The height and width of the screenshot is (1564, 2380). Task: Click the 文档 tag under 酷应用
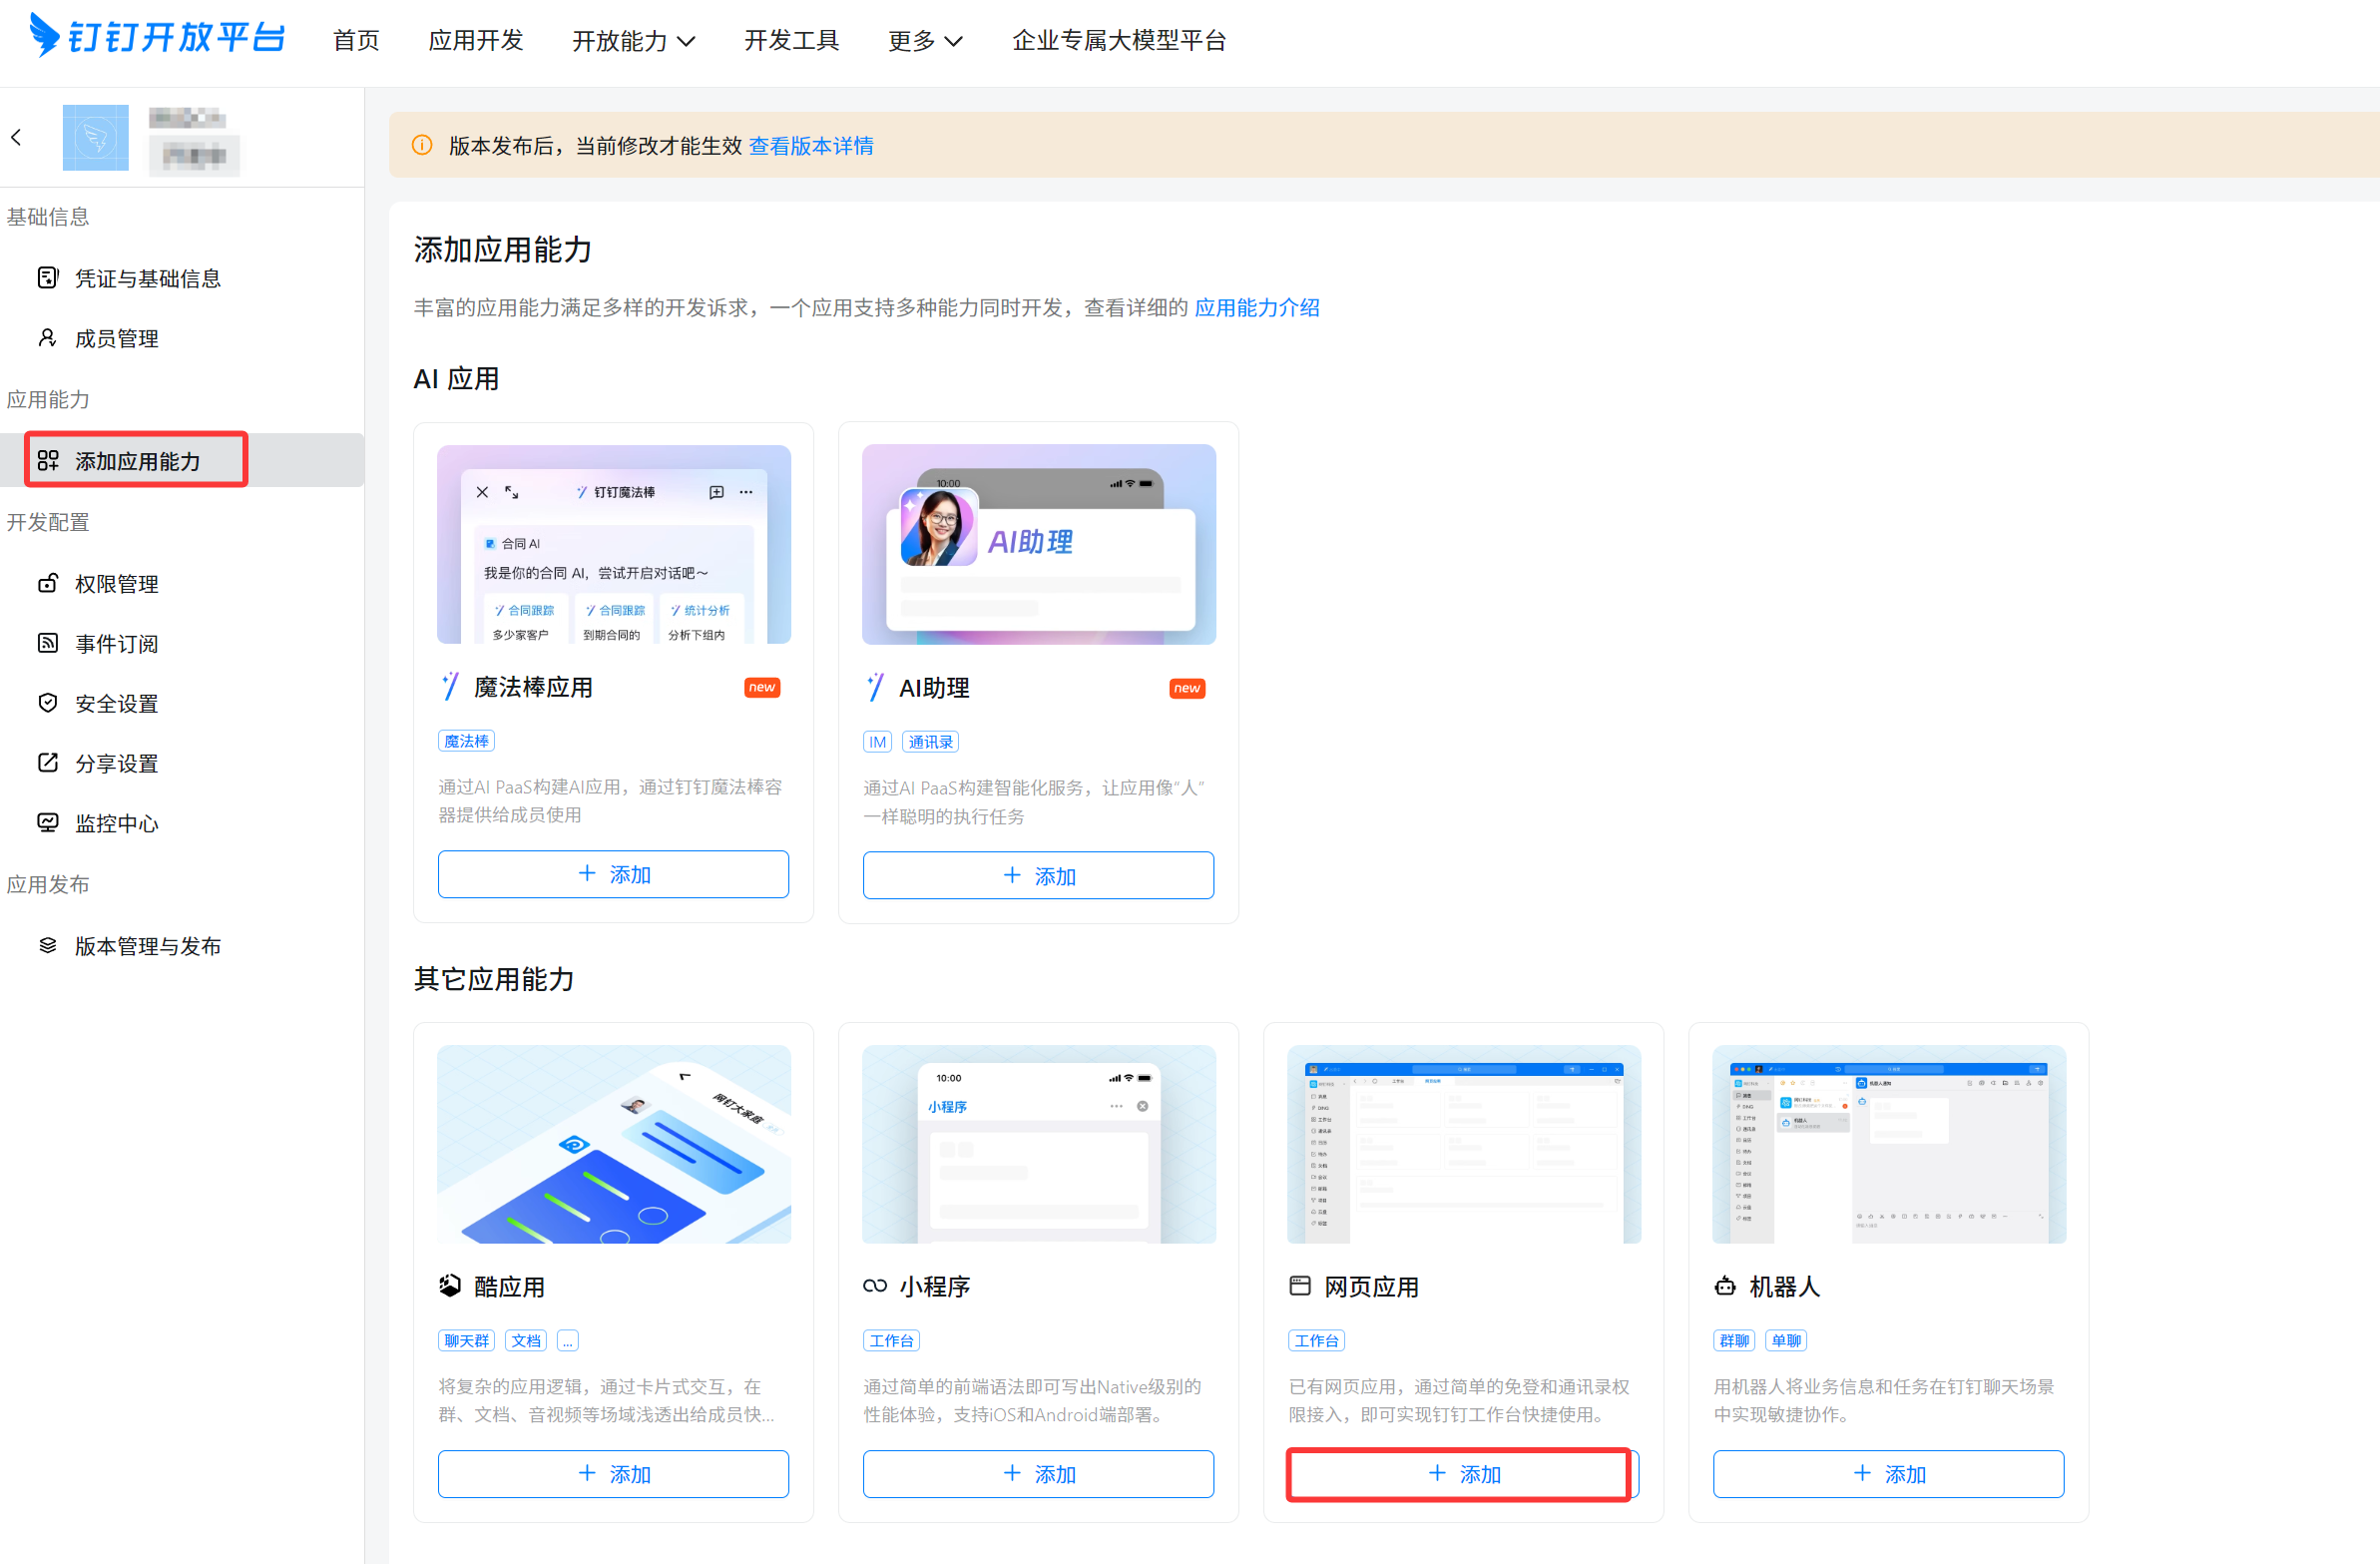click(526, 1340)
